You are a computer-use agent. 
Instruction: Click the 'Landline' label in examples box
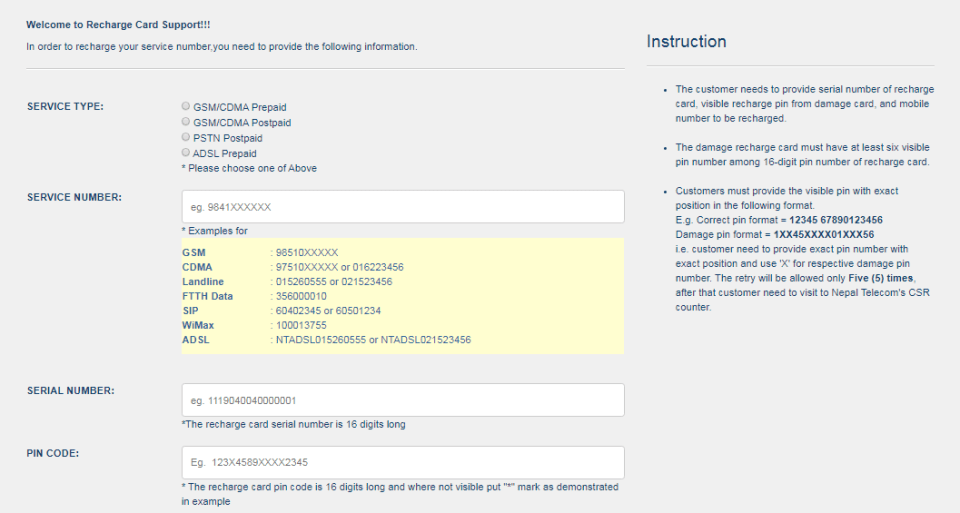click(x=203, y=282)
